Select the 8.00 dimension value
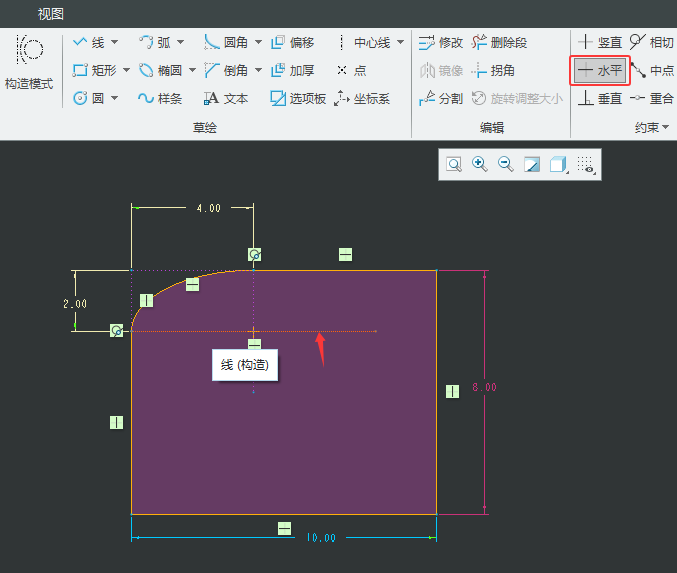 (x=484, y=387)
